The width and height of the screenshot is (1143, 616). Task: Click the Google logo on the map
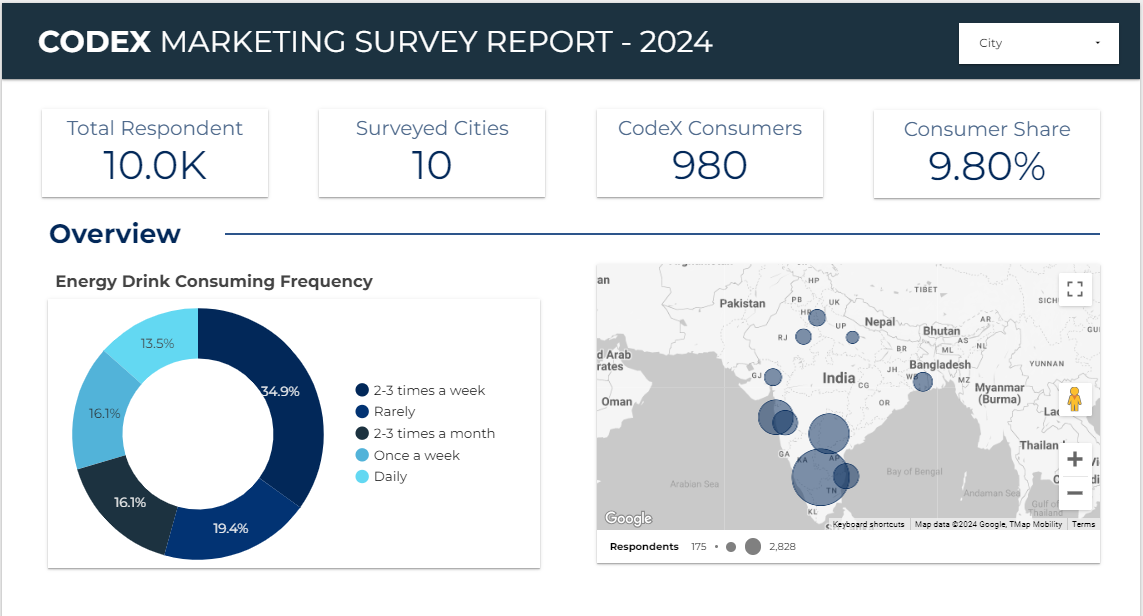click(628, 518)
